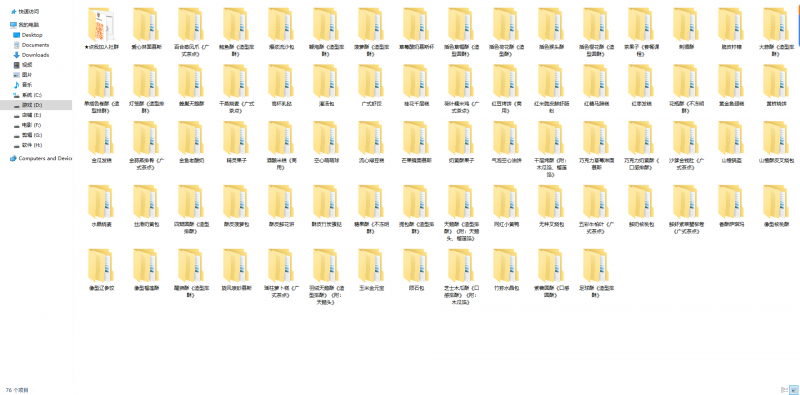This screenshot has width=800, height=395.
Task: Click the 花瓶酥 (不冻明酥) folder label
Action: (686, 106)
